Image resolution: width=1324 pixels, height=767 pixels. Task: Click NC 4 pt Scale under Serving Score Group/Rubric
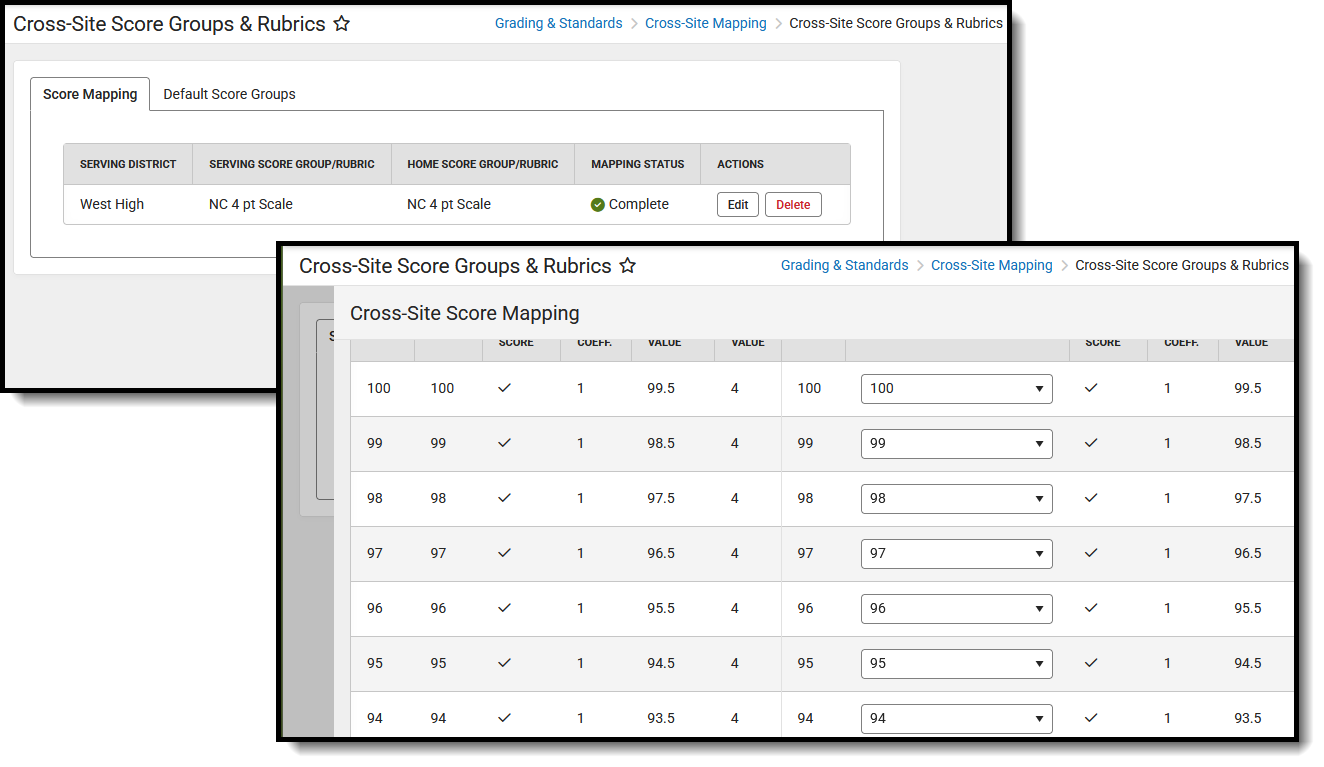251,204
